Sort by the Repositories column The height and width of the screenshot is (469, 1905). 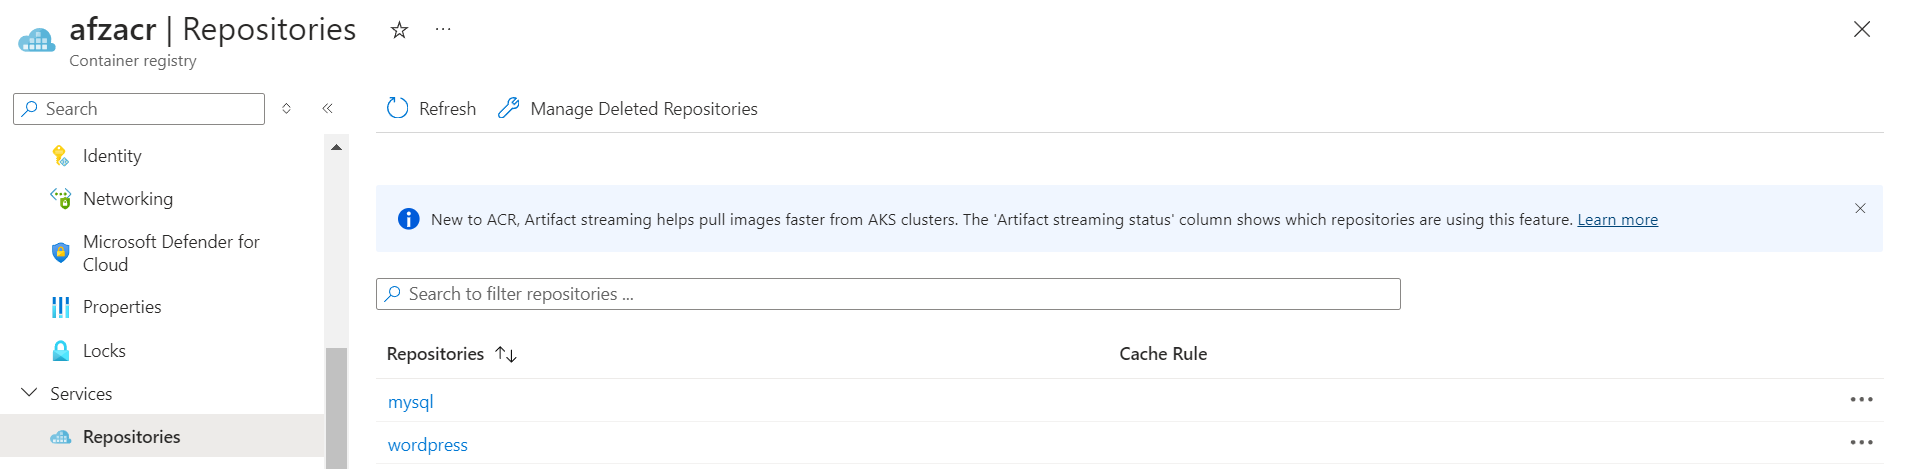click(x=505, y=354)
